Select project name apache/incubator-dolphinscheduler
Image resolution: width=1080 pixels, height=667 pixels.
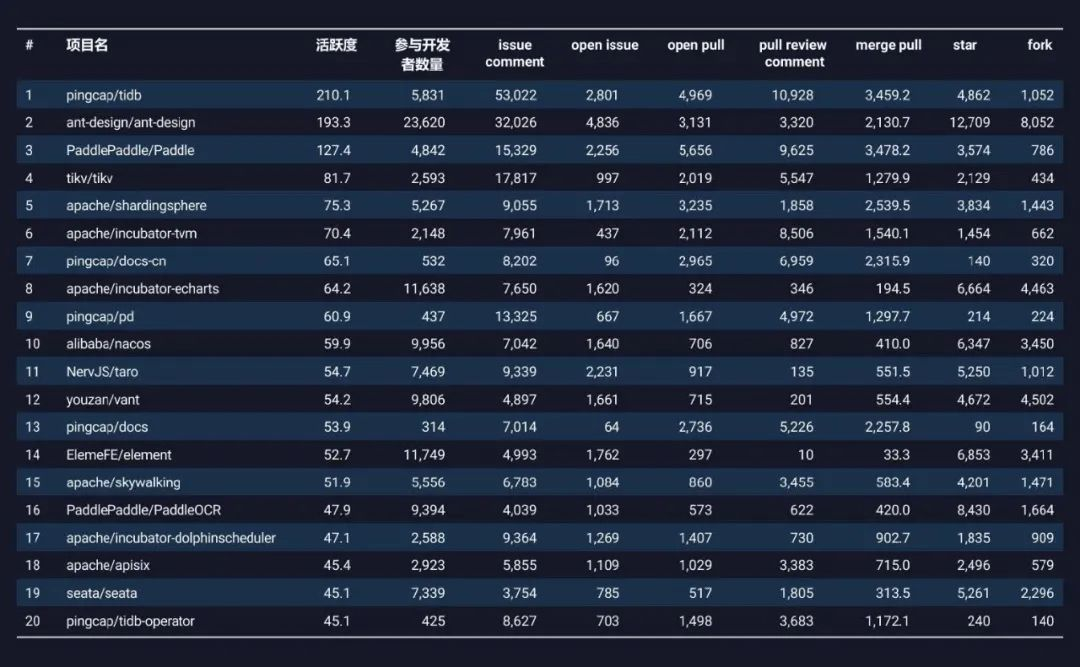click(171, 537)
